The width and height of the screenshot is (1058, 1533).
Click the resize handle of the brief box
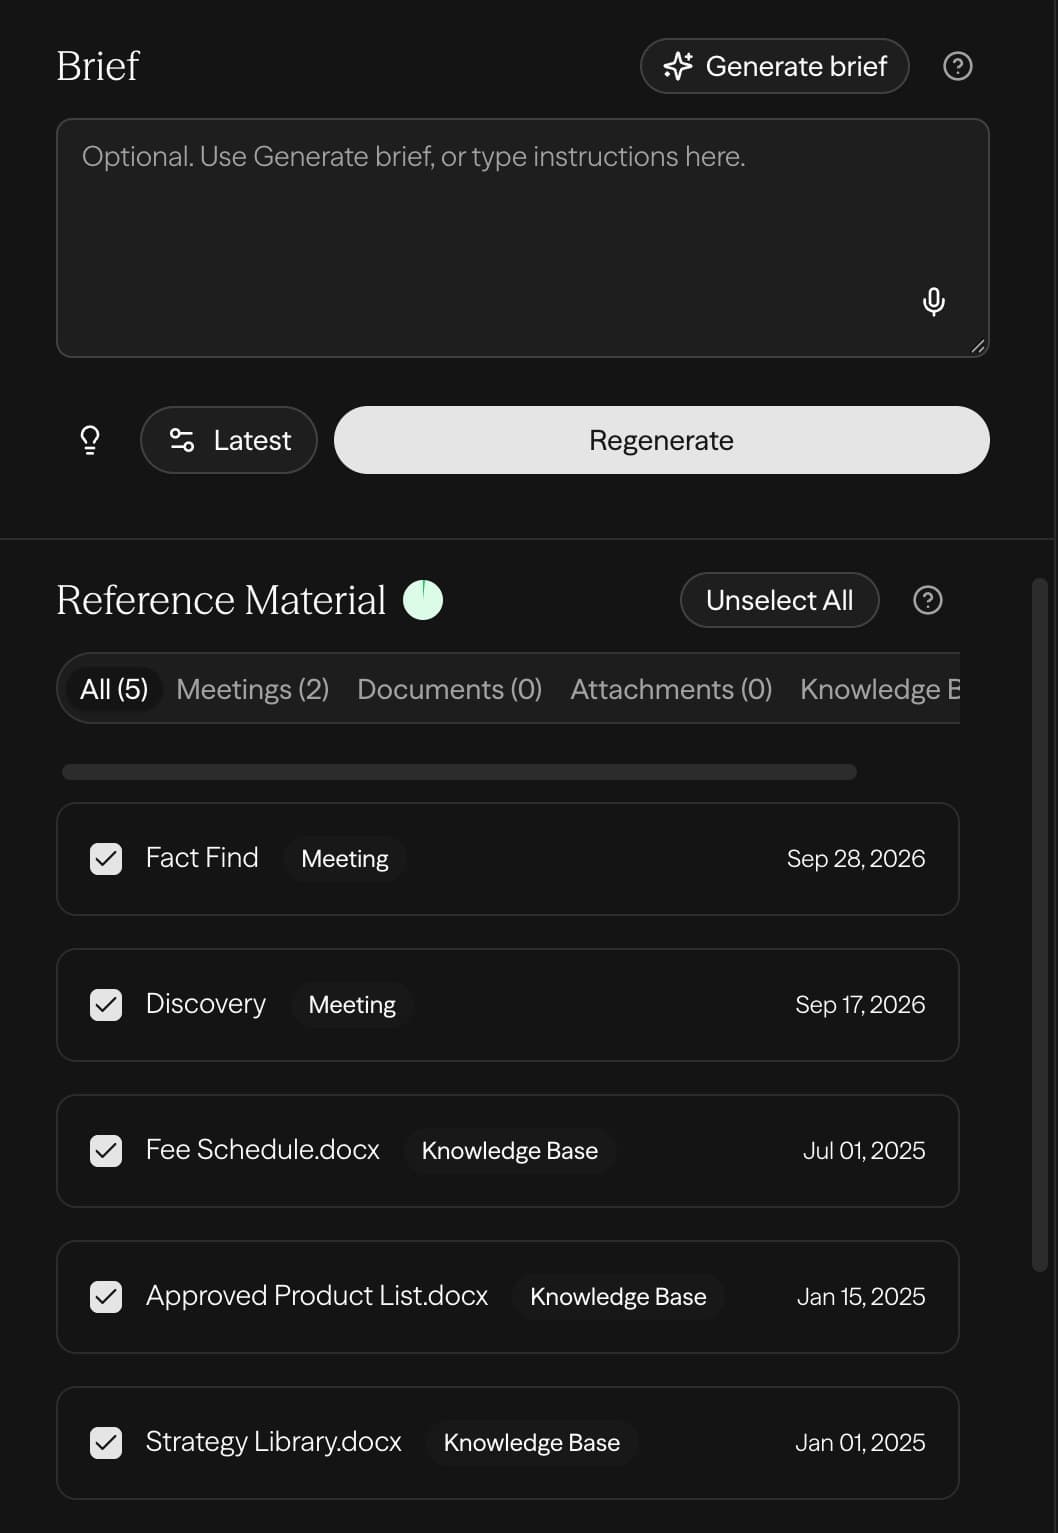point(978,346)
